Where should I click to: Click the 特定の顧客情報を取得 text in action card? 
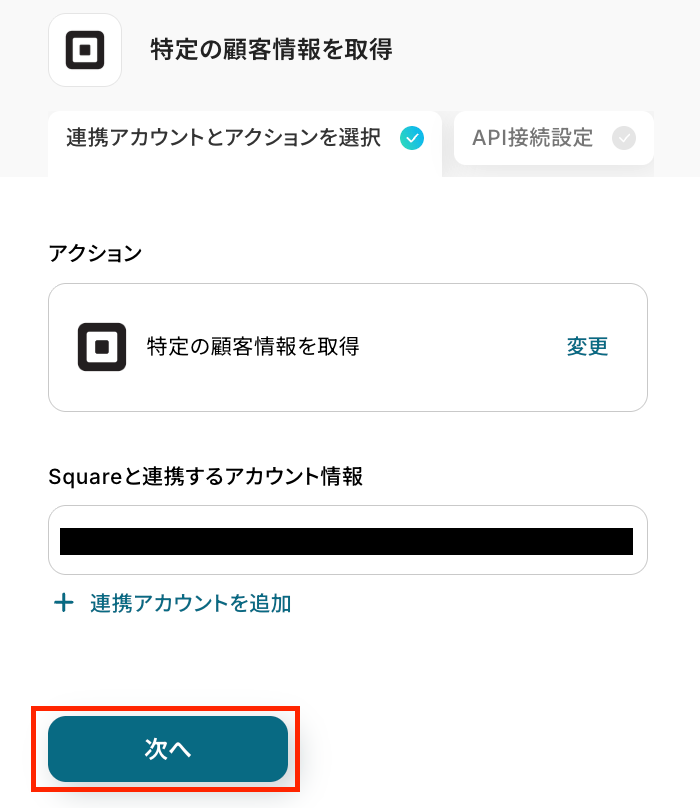pyautogui.click(x=253, y=347)
